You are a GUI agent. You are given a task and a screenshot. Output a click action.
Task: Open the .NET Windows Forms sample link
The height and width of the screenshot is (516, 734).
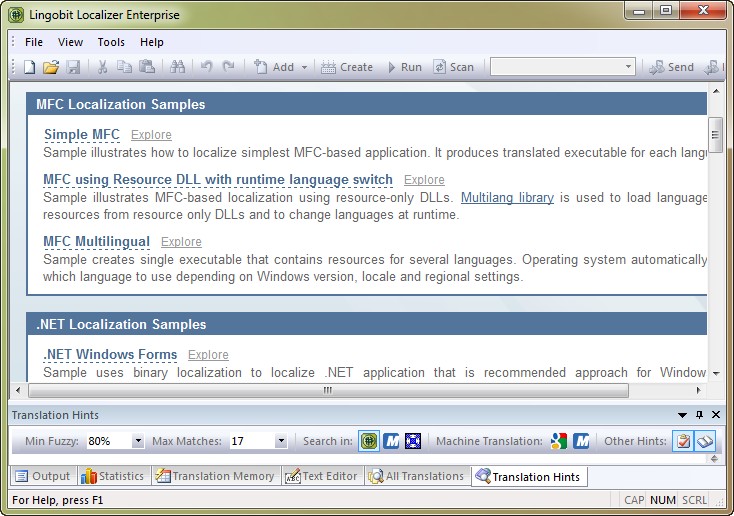[x=110, y=354]
